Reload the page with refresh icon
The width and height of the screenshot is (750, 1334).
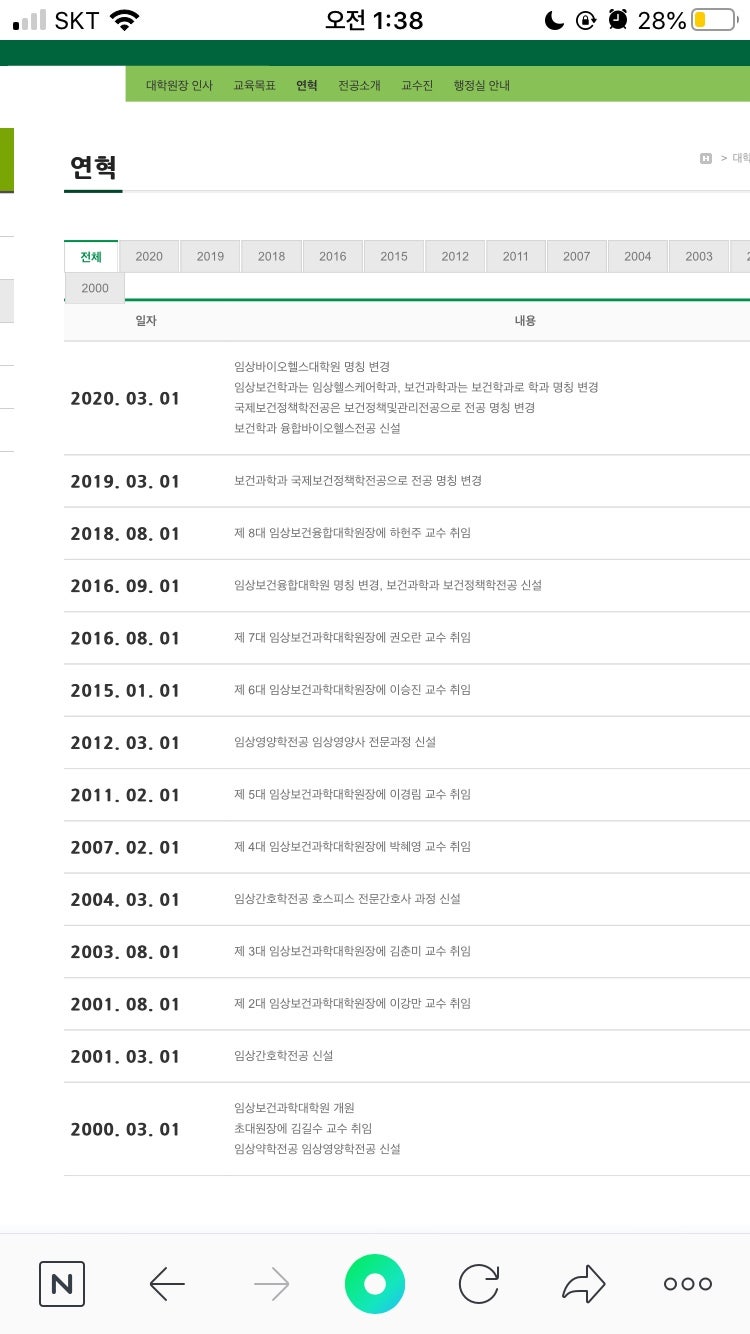[479, 1284]
